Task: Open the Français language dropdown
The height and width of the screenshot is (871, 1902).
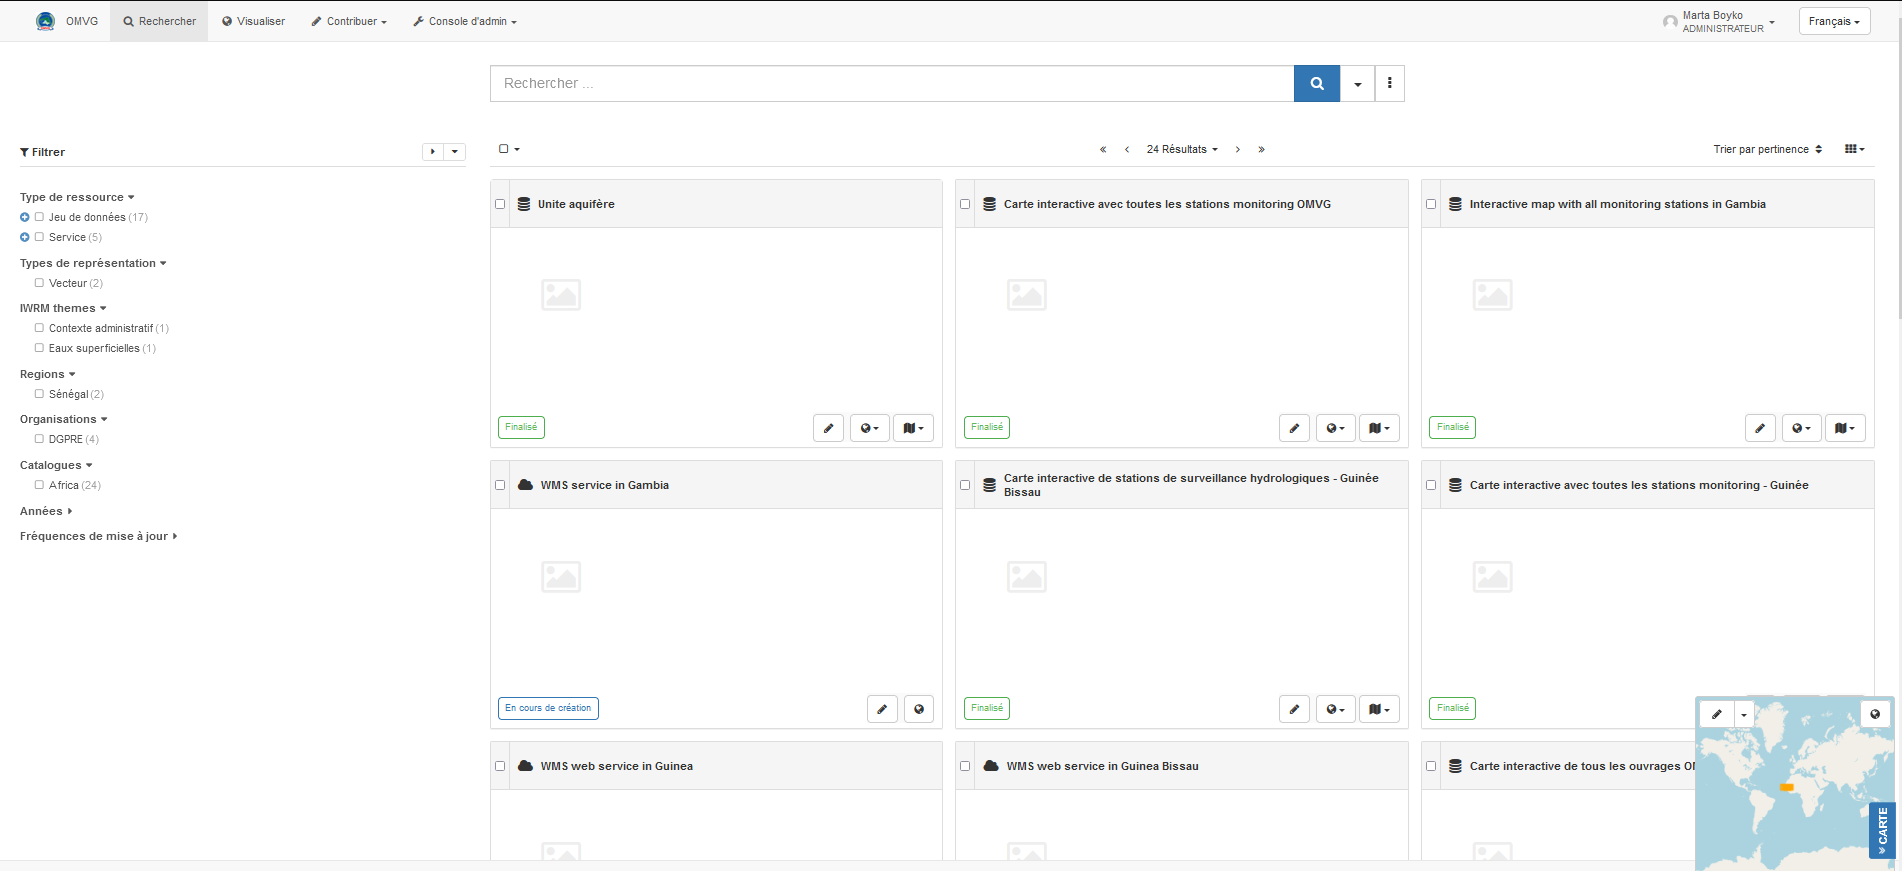Action: tap(1834, 21)
